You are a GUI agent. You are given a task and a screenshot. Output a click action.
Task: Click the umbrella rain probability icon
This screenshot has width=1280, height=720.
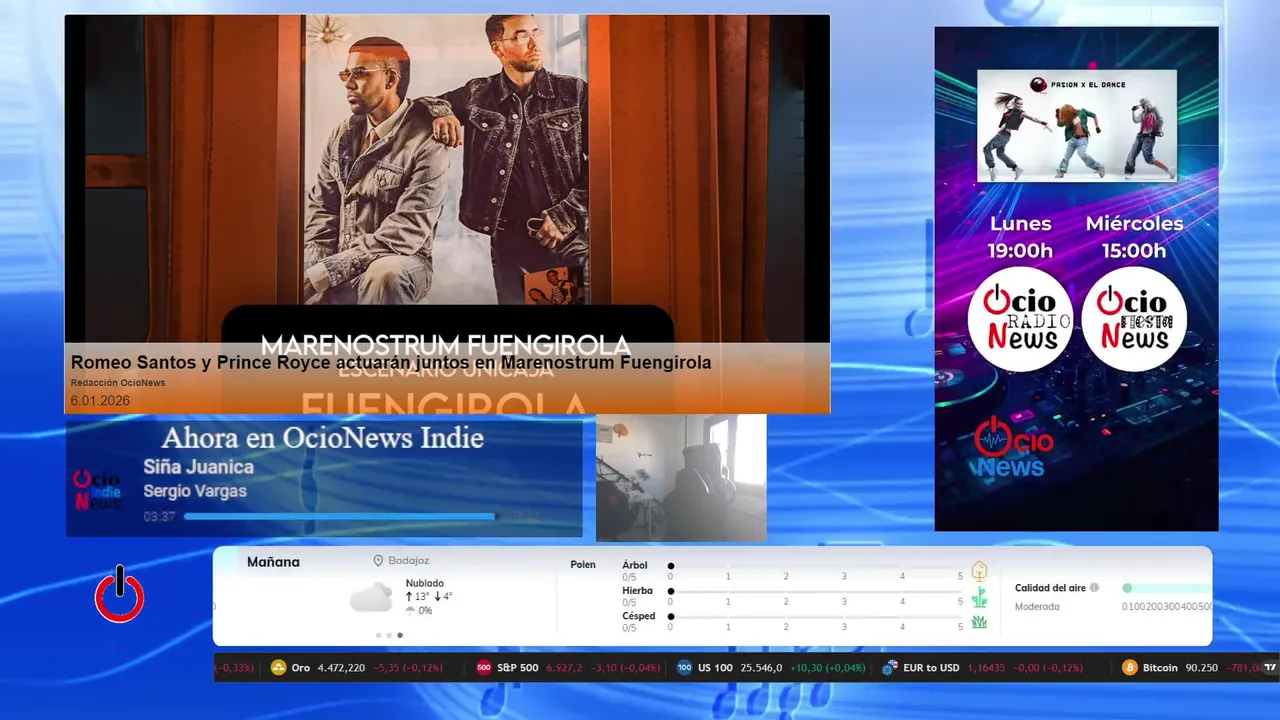point(410,611)
